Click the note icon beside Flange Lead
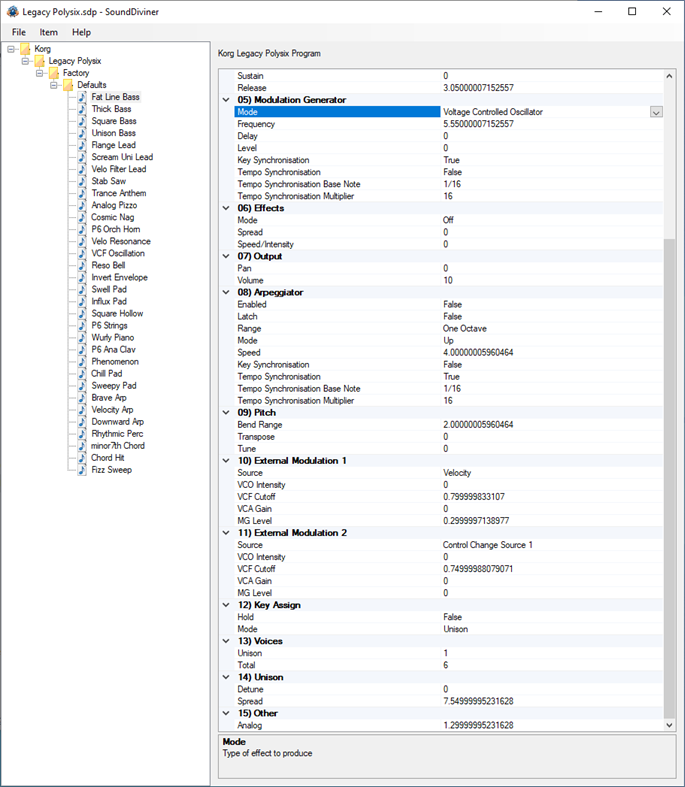Image resolution: width=685 pixels, height=787 pixels. point(82,145)
